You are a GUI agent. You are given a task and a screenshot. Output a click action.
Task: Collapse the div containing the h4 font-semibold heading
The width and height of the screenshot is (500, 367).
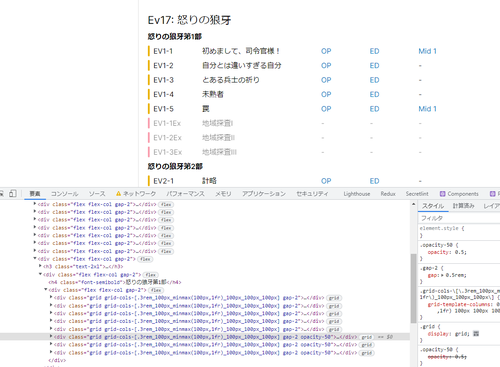click(40, 275)
